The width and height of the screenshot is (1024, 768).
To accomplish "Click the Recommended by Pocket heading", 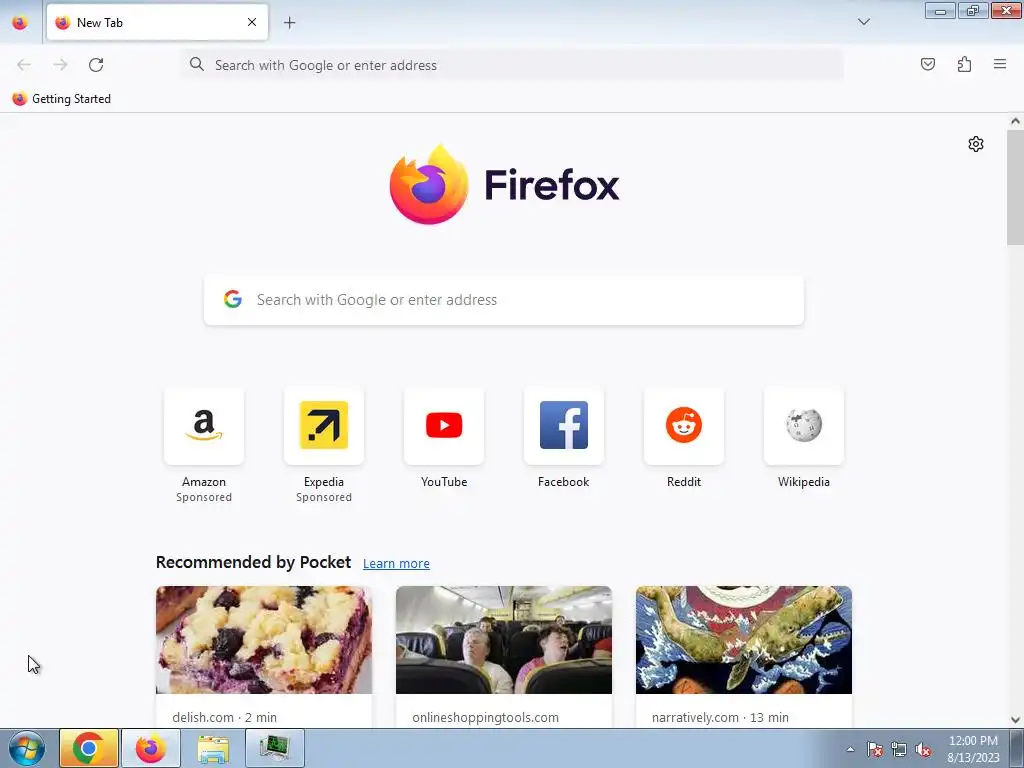I will tap(253, 562).
